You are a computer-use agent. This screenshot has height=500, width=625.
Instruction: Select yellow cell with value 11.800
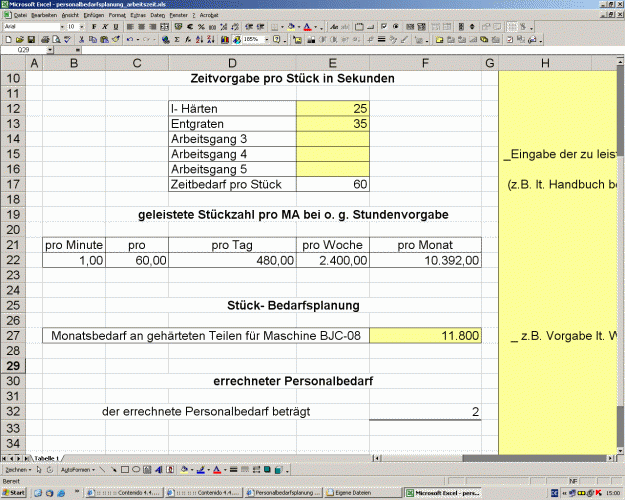pyautogui.click(x=425, y=336)
